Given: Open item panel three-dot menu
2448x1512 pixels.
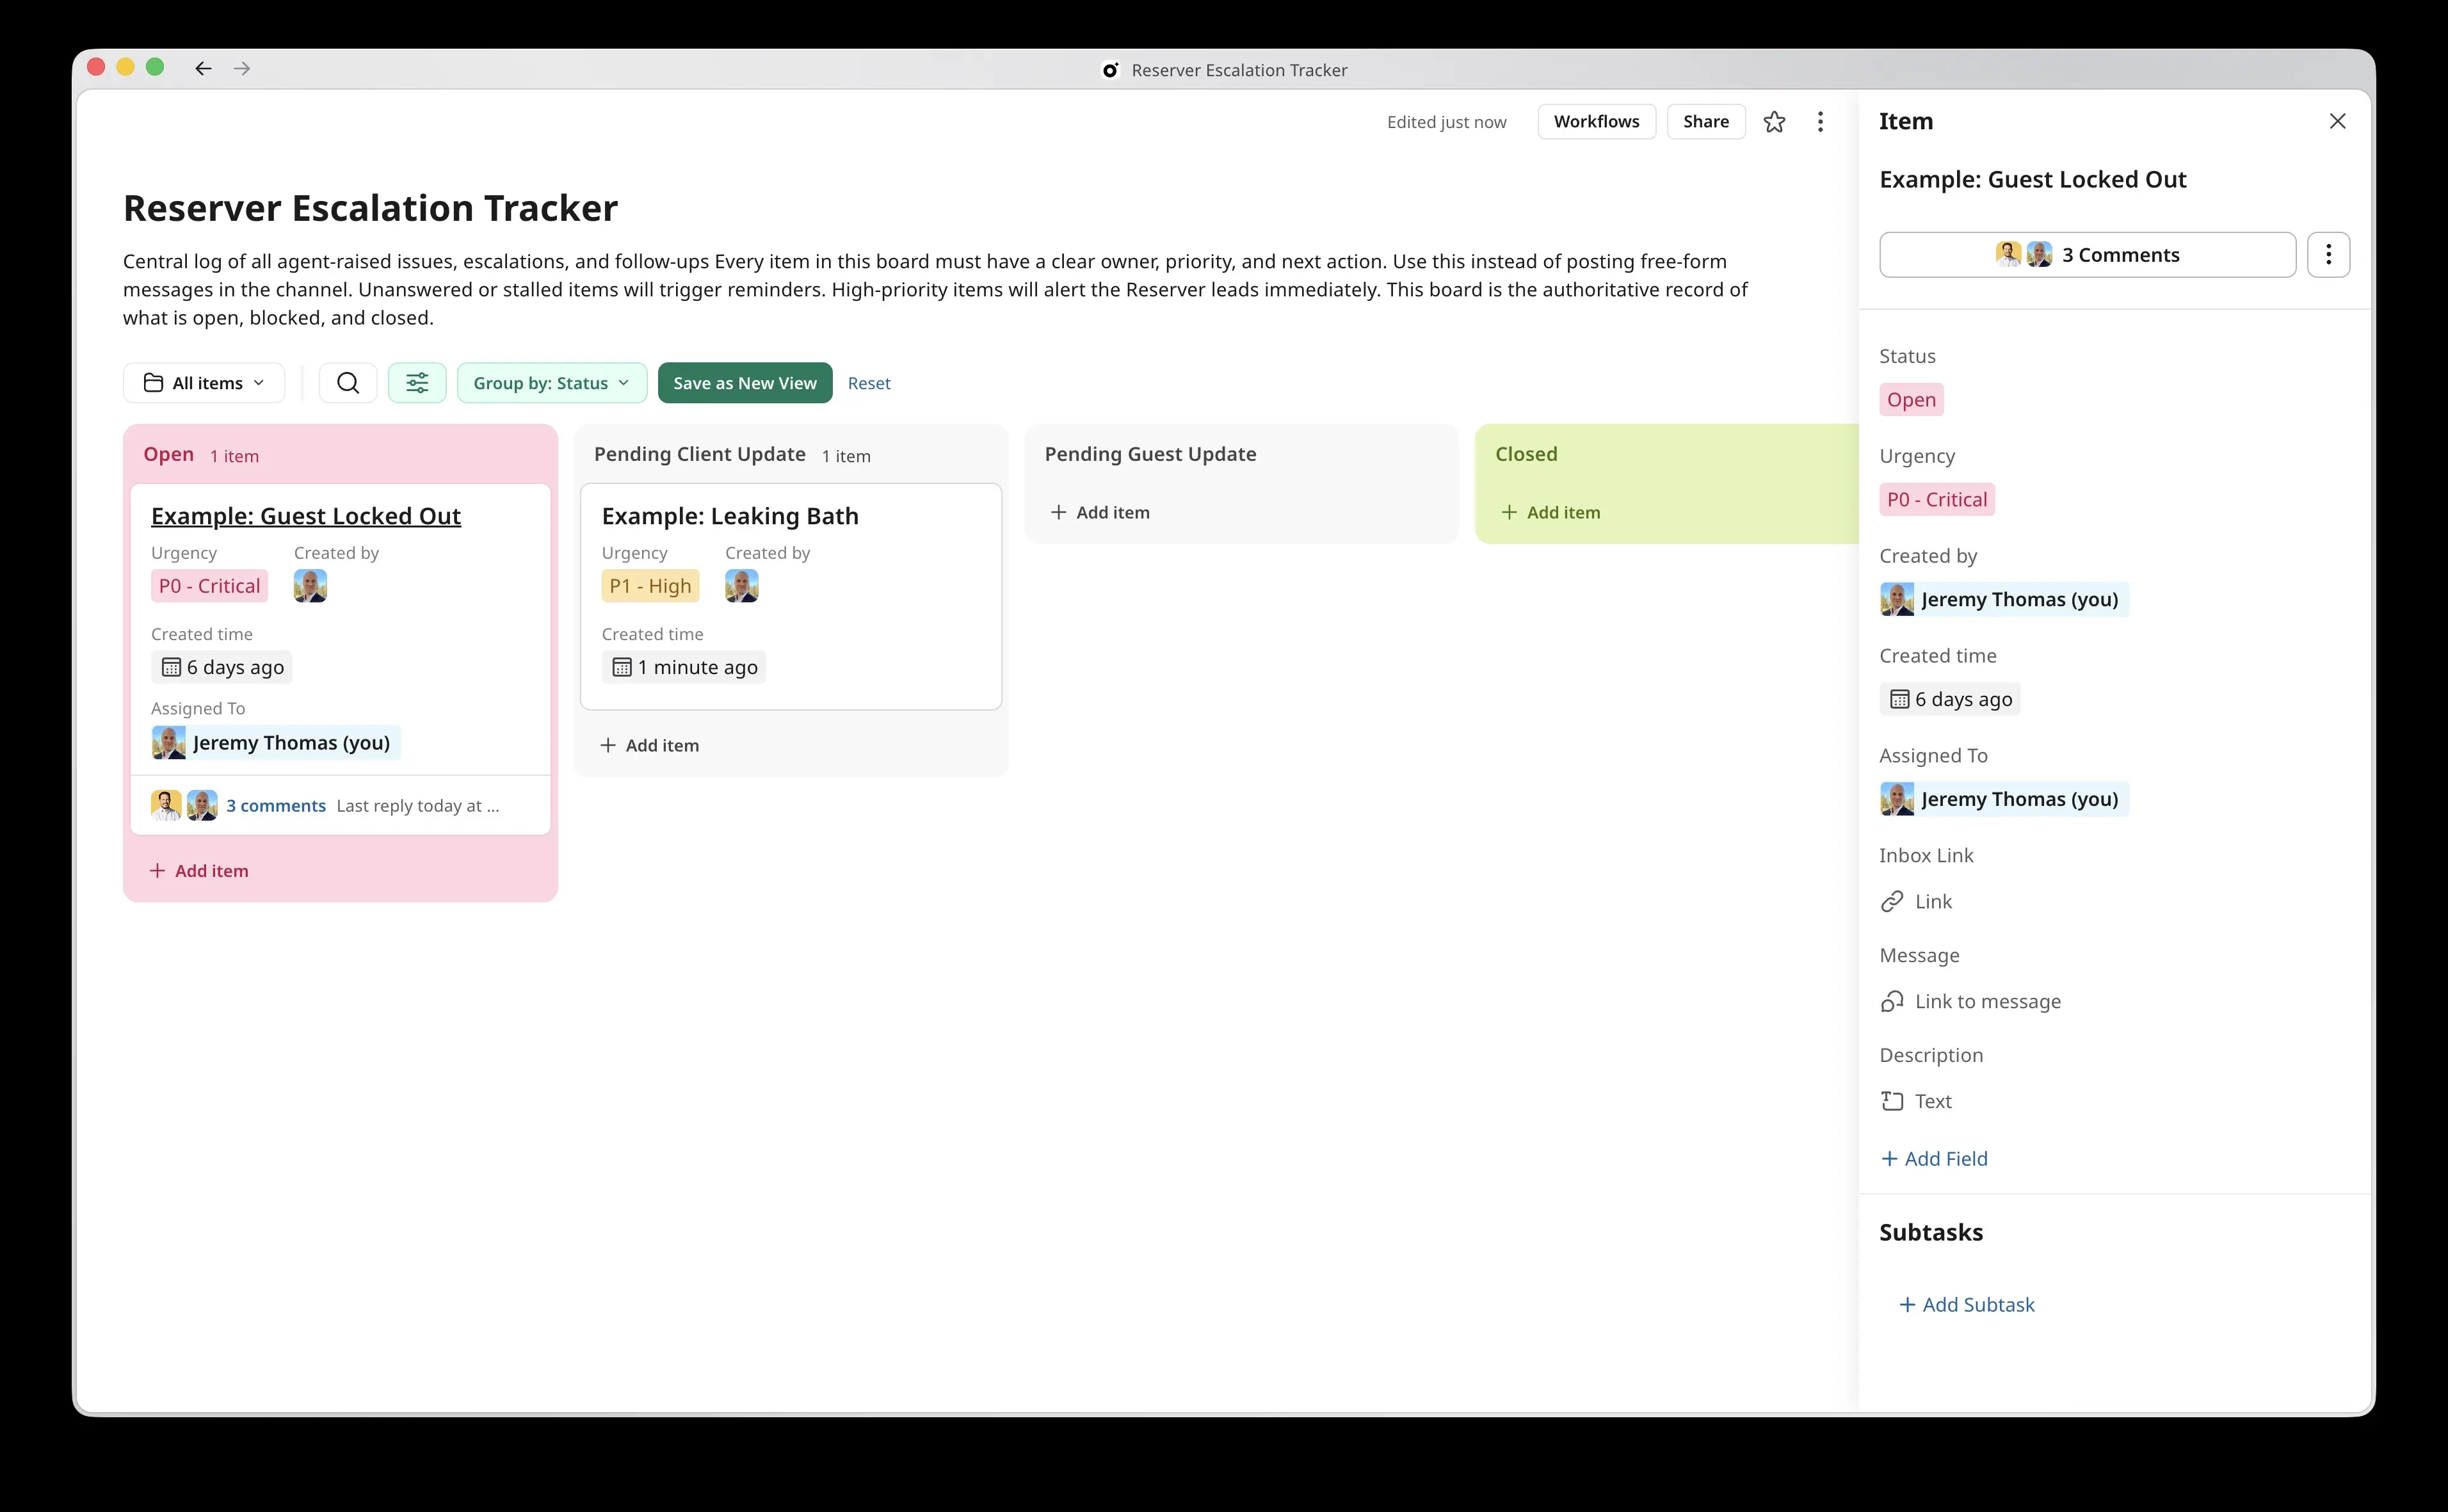Looking at the screenshot, I should (x=2328, y=255).
